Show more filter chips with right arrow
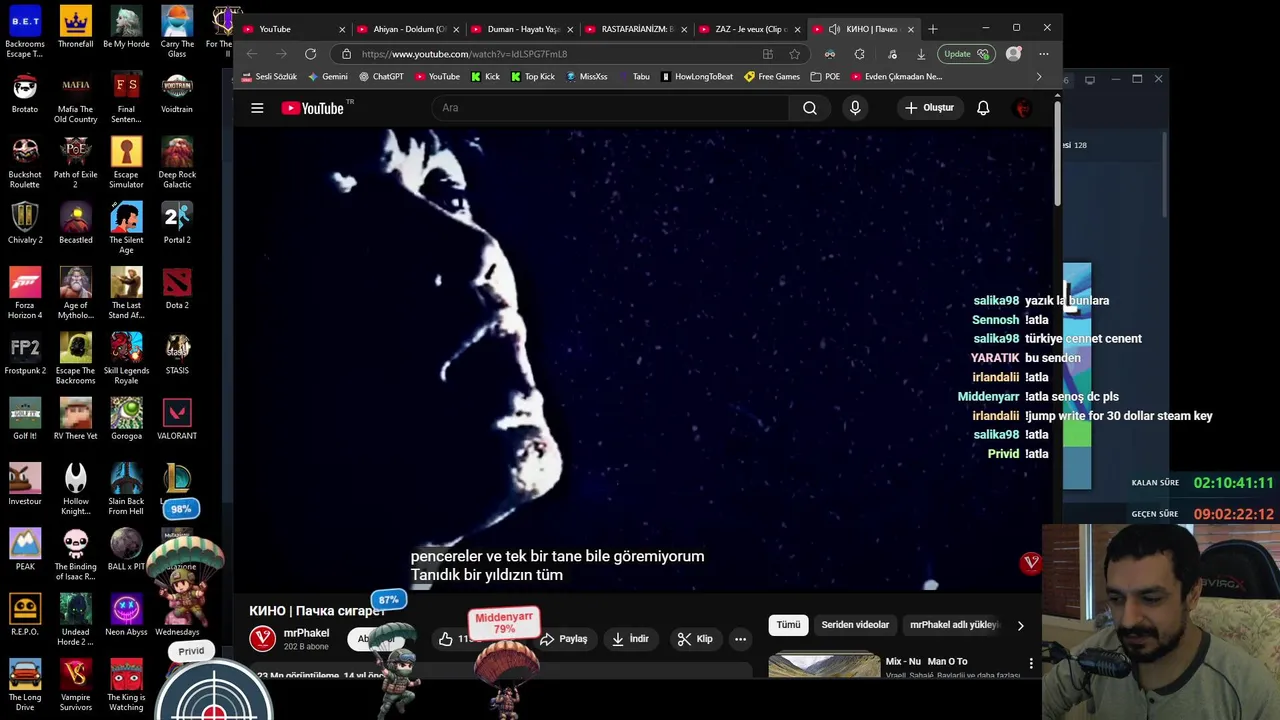This screenshot has width=1280, height=720. 1020,625
